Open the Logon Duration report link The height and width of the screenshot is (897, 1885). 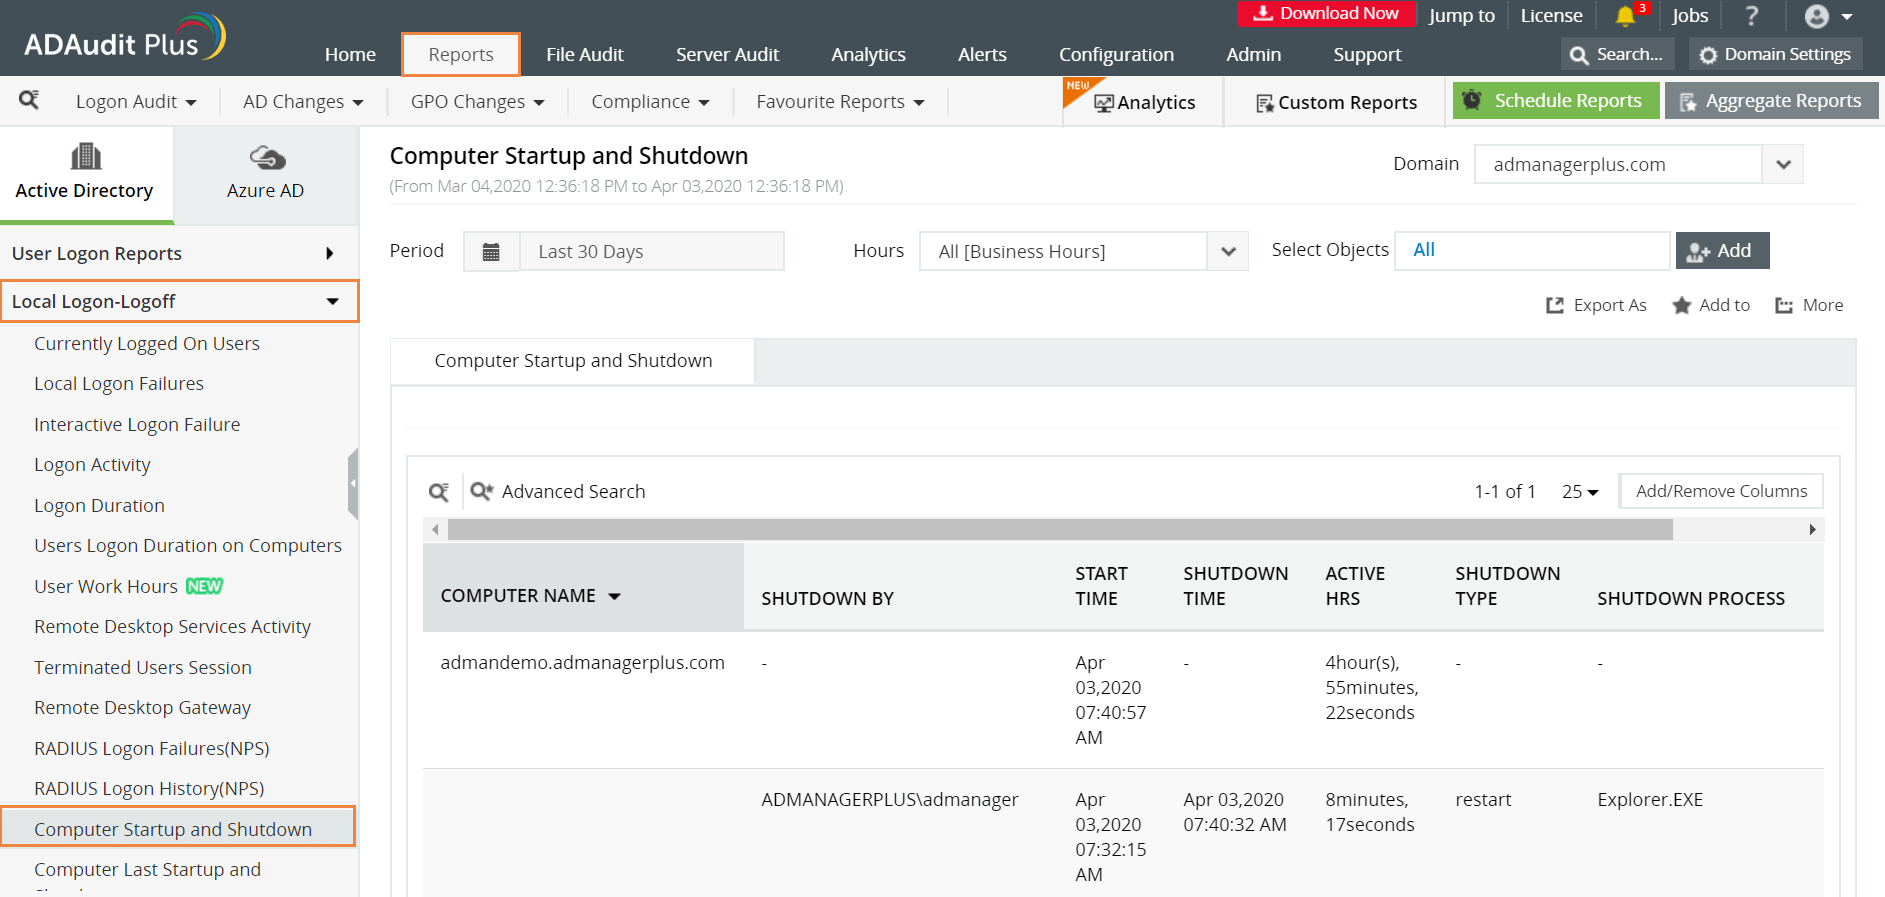pos(99,506)
